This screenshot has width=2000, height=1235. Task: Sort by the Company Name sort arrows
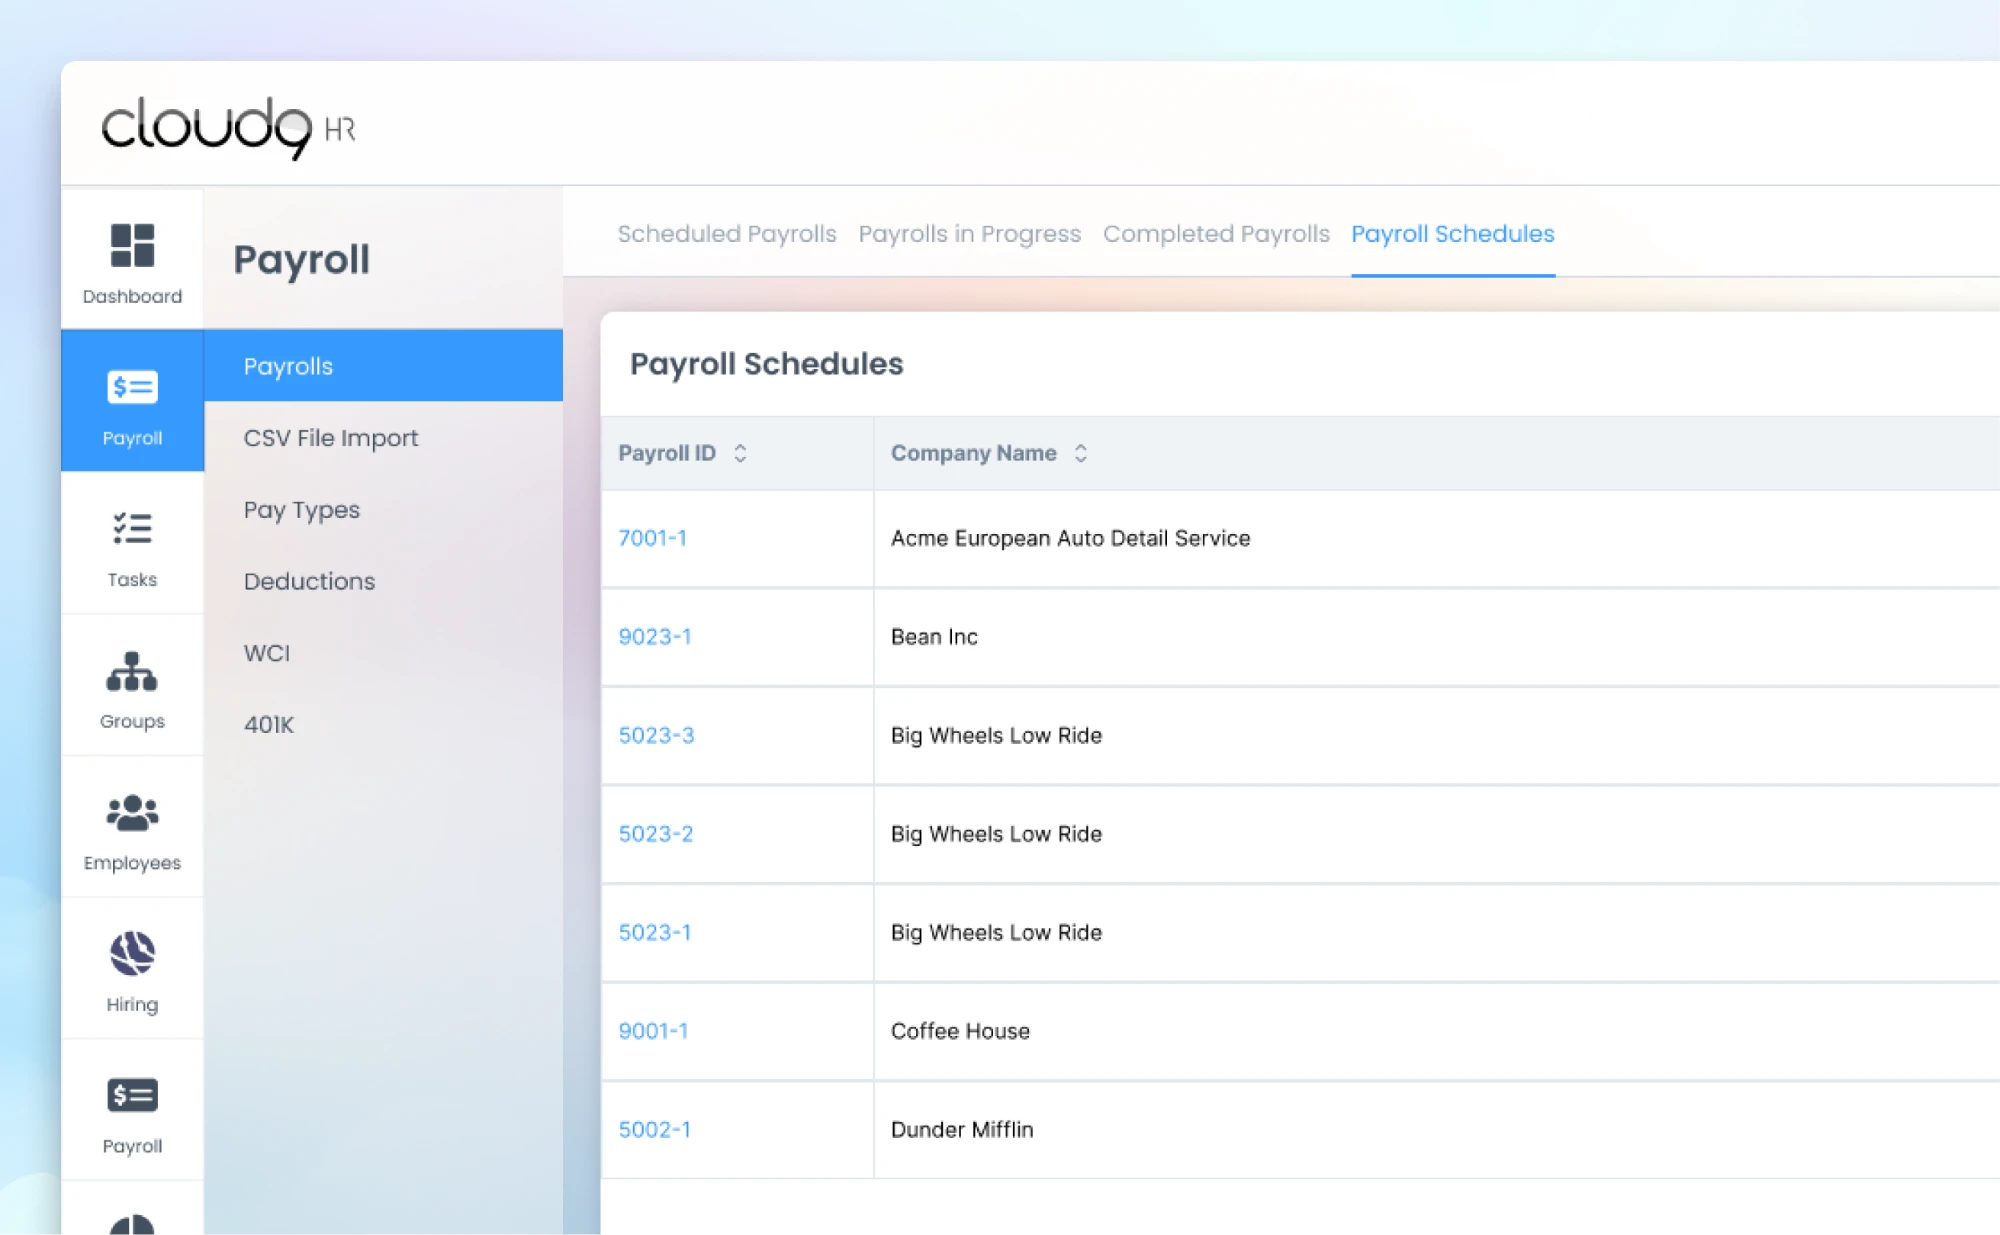coord(1080,453)
